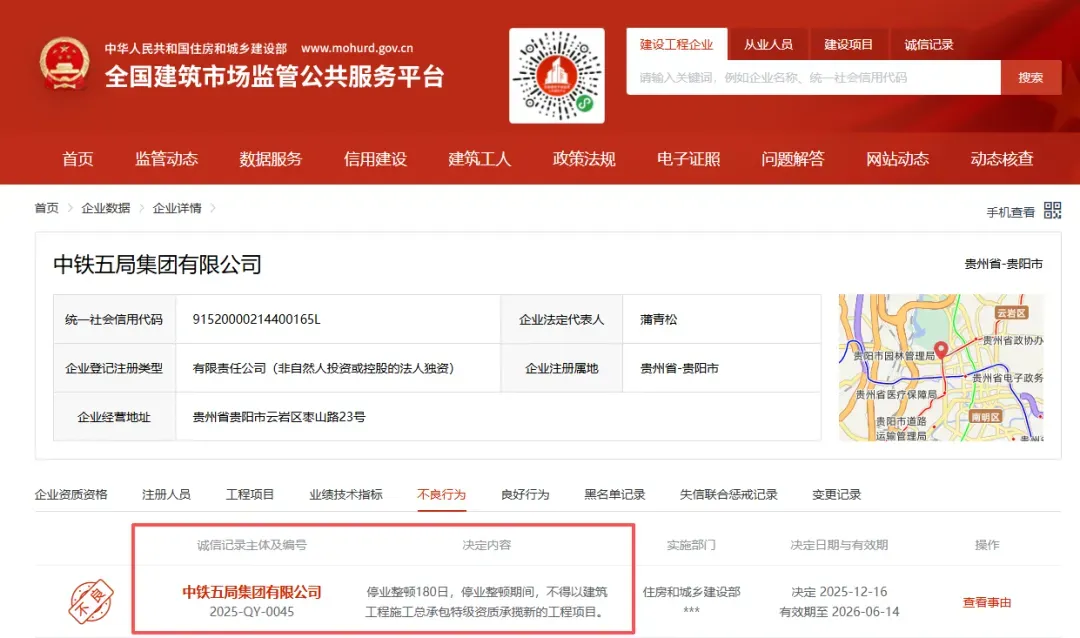This screenshot has height=638, width=1080.
Task: Click the decision date 2025-12-16 text
Action: point(840,591)
